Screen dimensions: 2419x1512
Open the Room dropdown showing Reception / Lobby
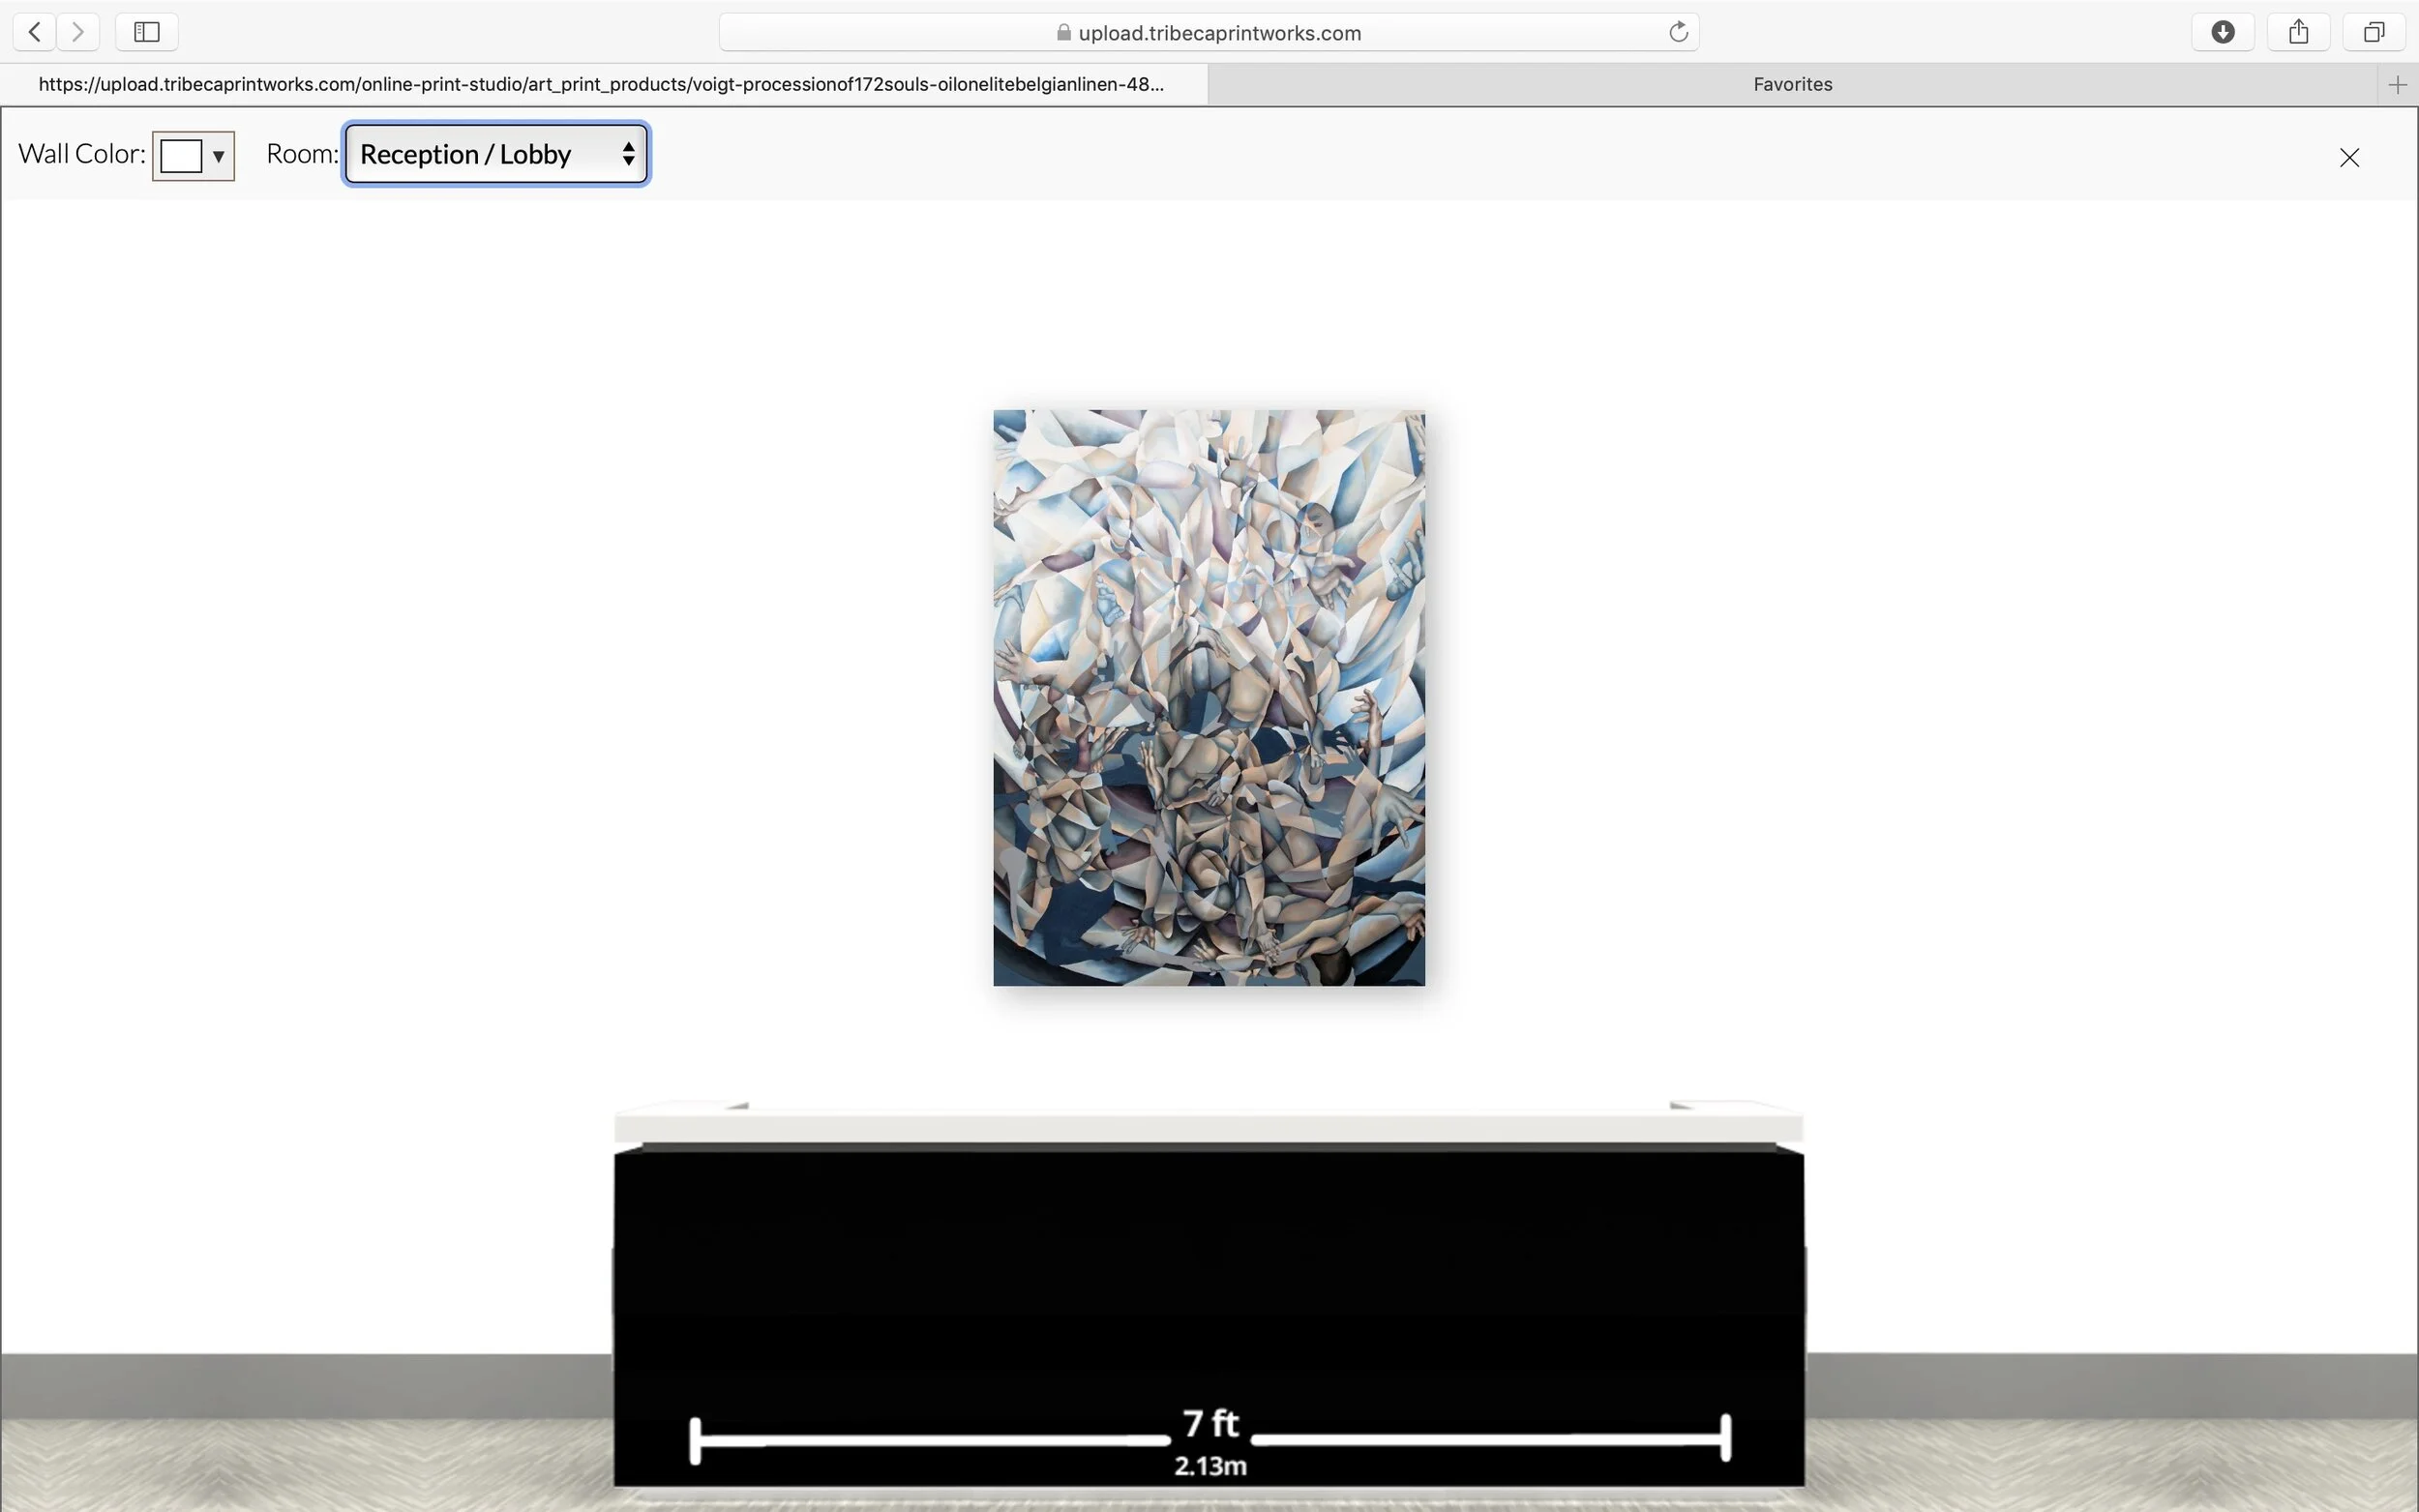point(496,154)
